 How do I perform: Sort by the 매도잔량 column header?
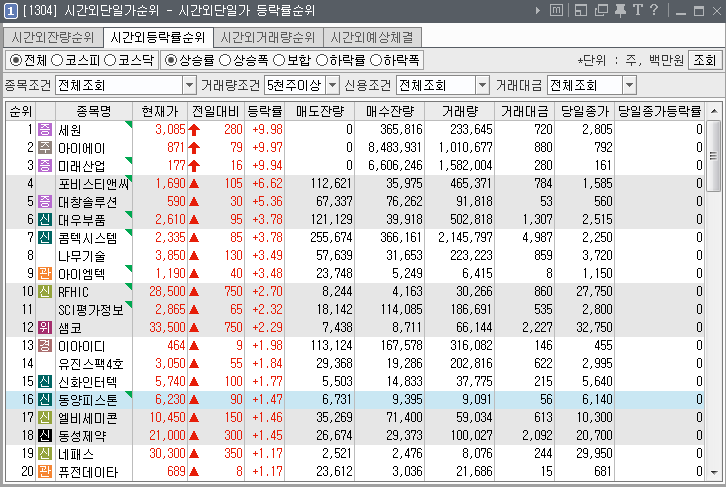pos(320,111)
